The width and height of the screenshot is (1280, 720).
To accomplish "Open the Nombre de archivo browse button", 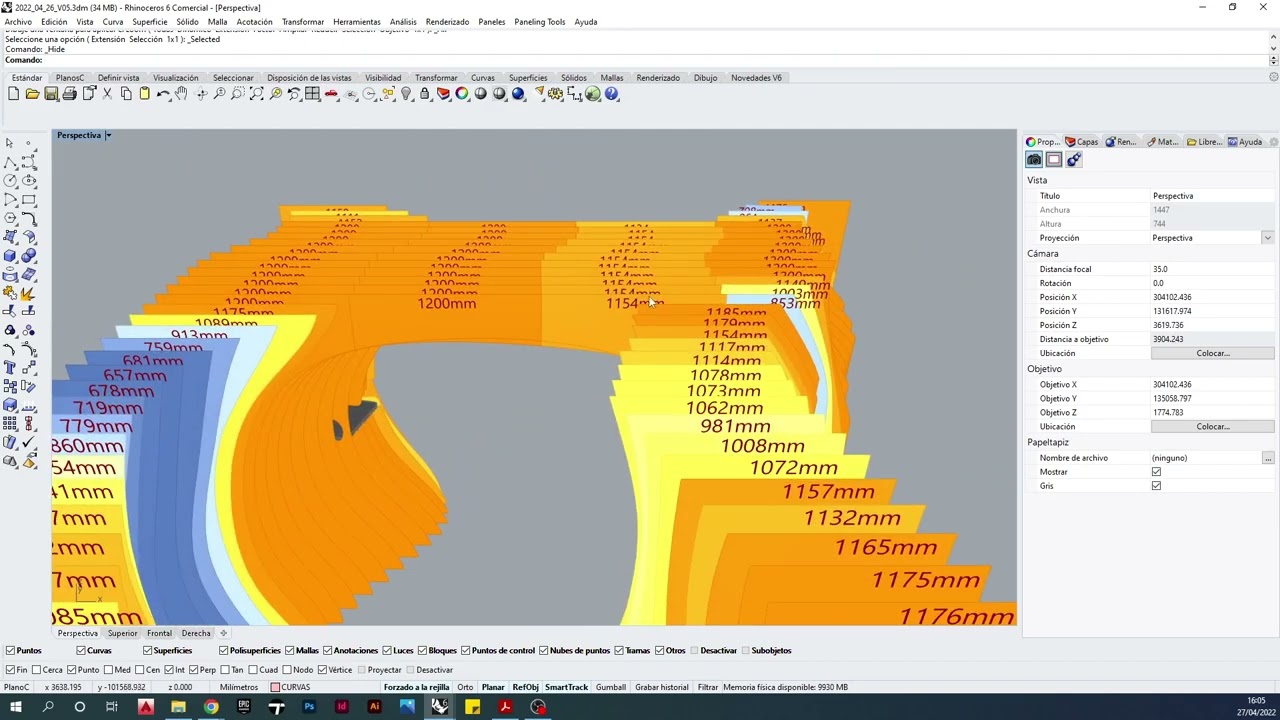I will (x=1267, y=458).
